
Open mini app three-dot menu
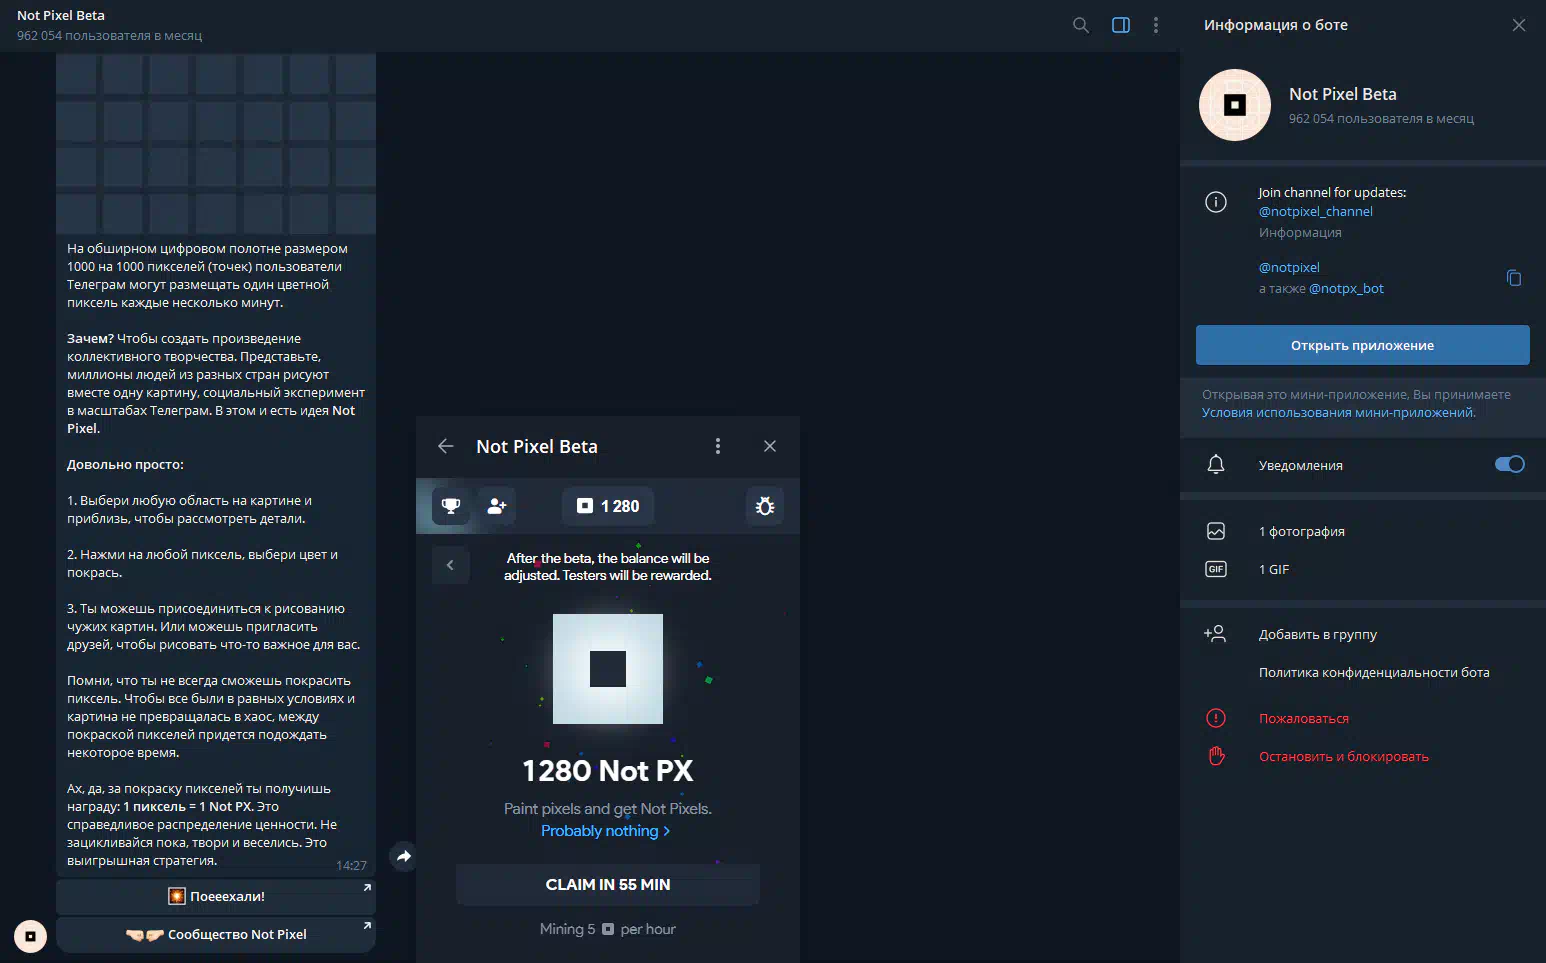click(718, 446)
